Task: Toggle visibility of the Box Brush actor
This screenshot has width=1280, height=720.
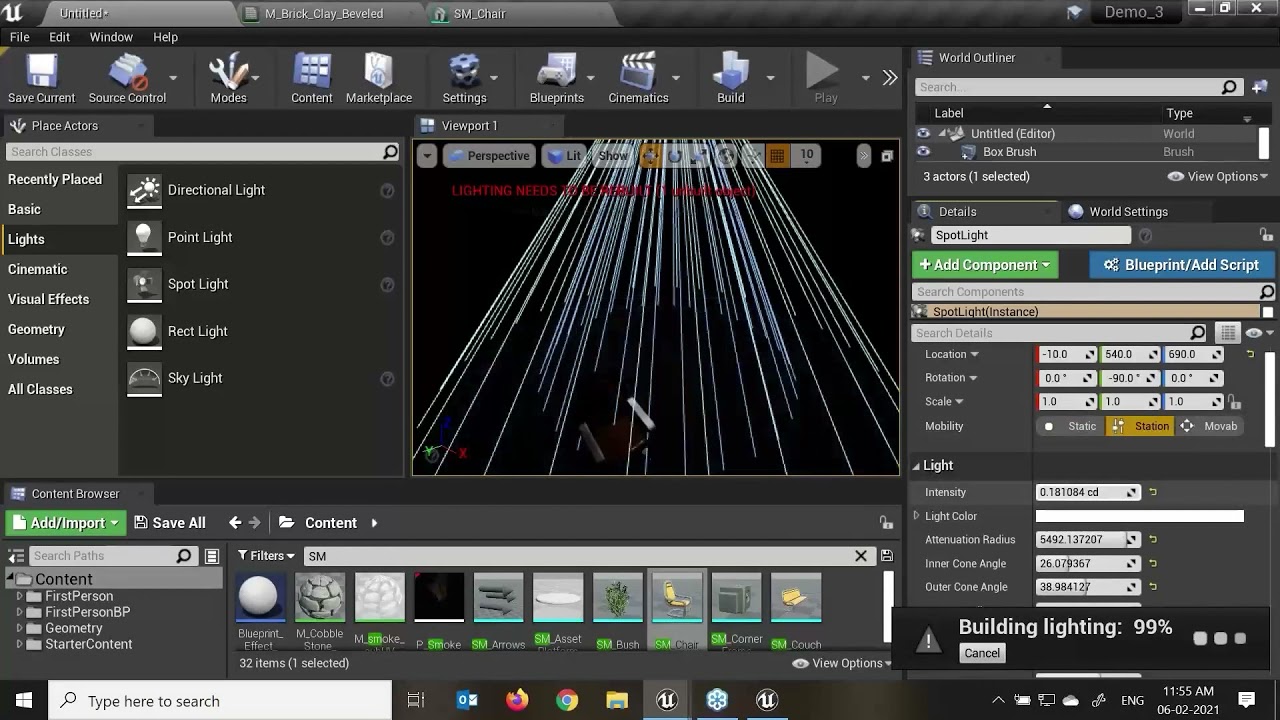Action: (923, 152)
